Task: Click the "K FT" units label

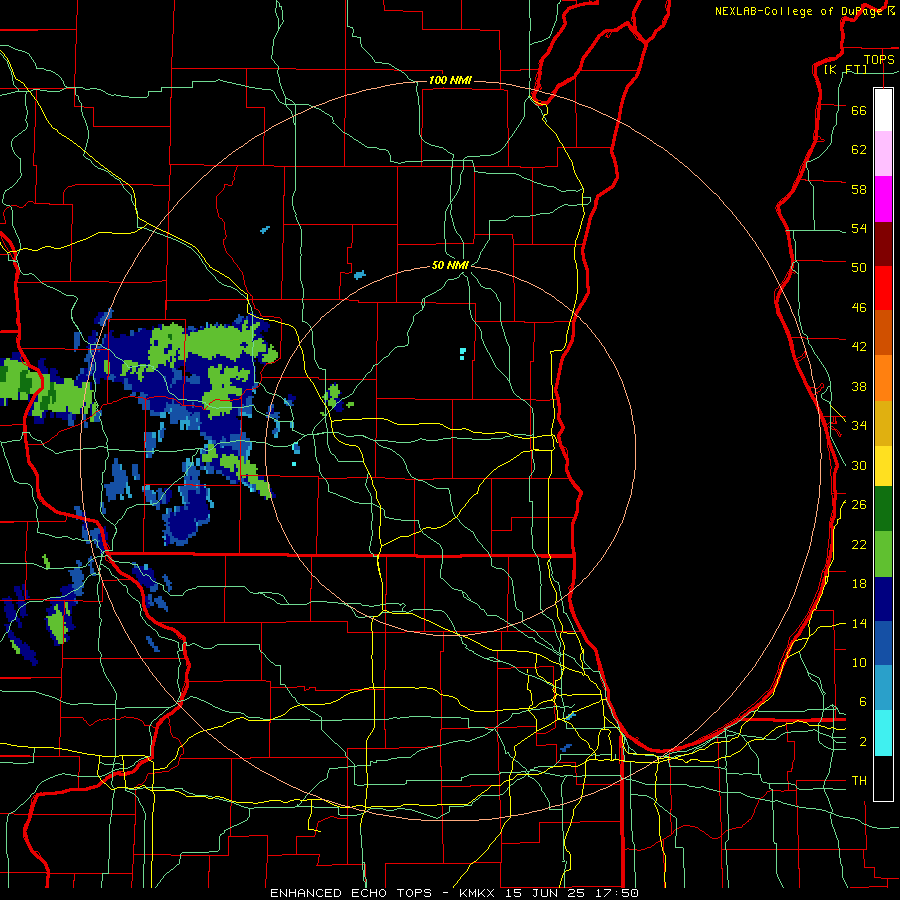Action: pyautogui.click(x=845, y=69)
